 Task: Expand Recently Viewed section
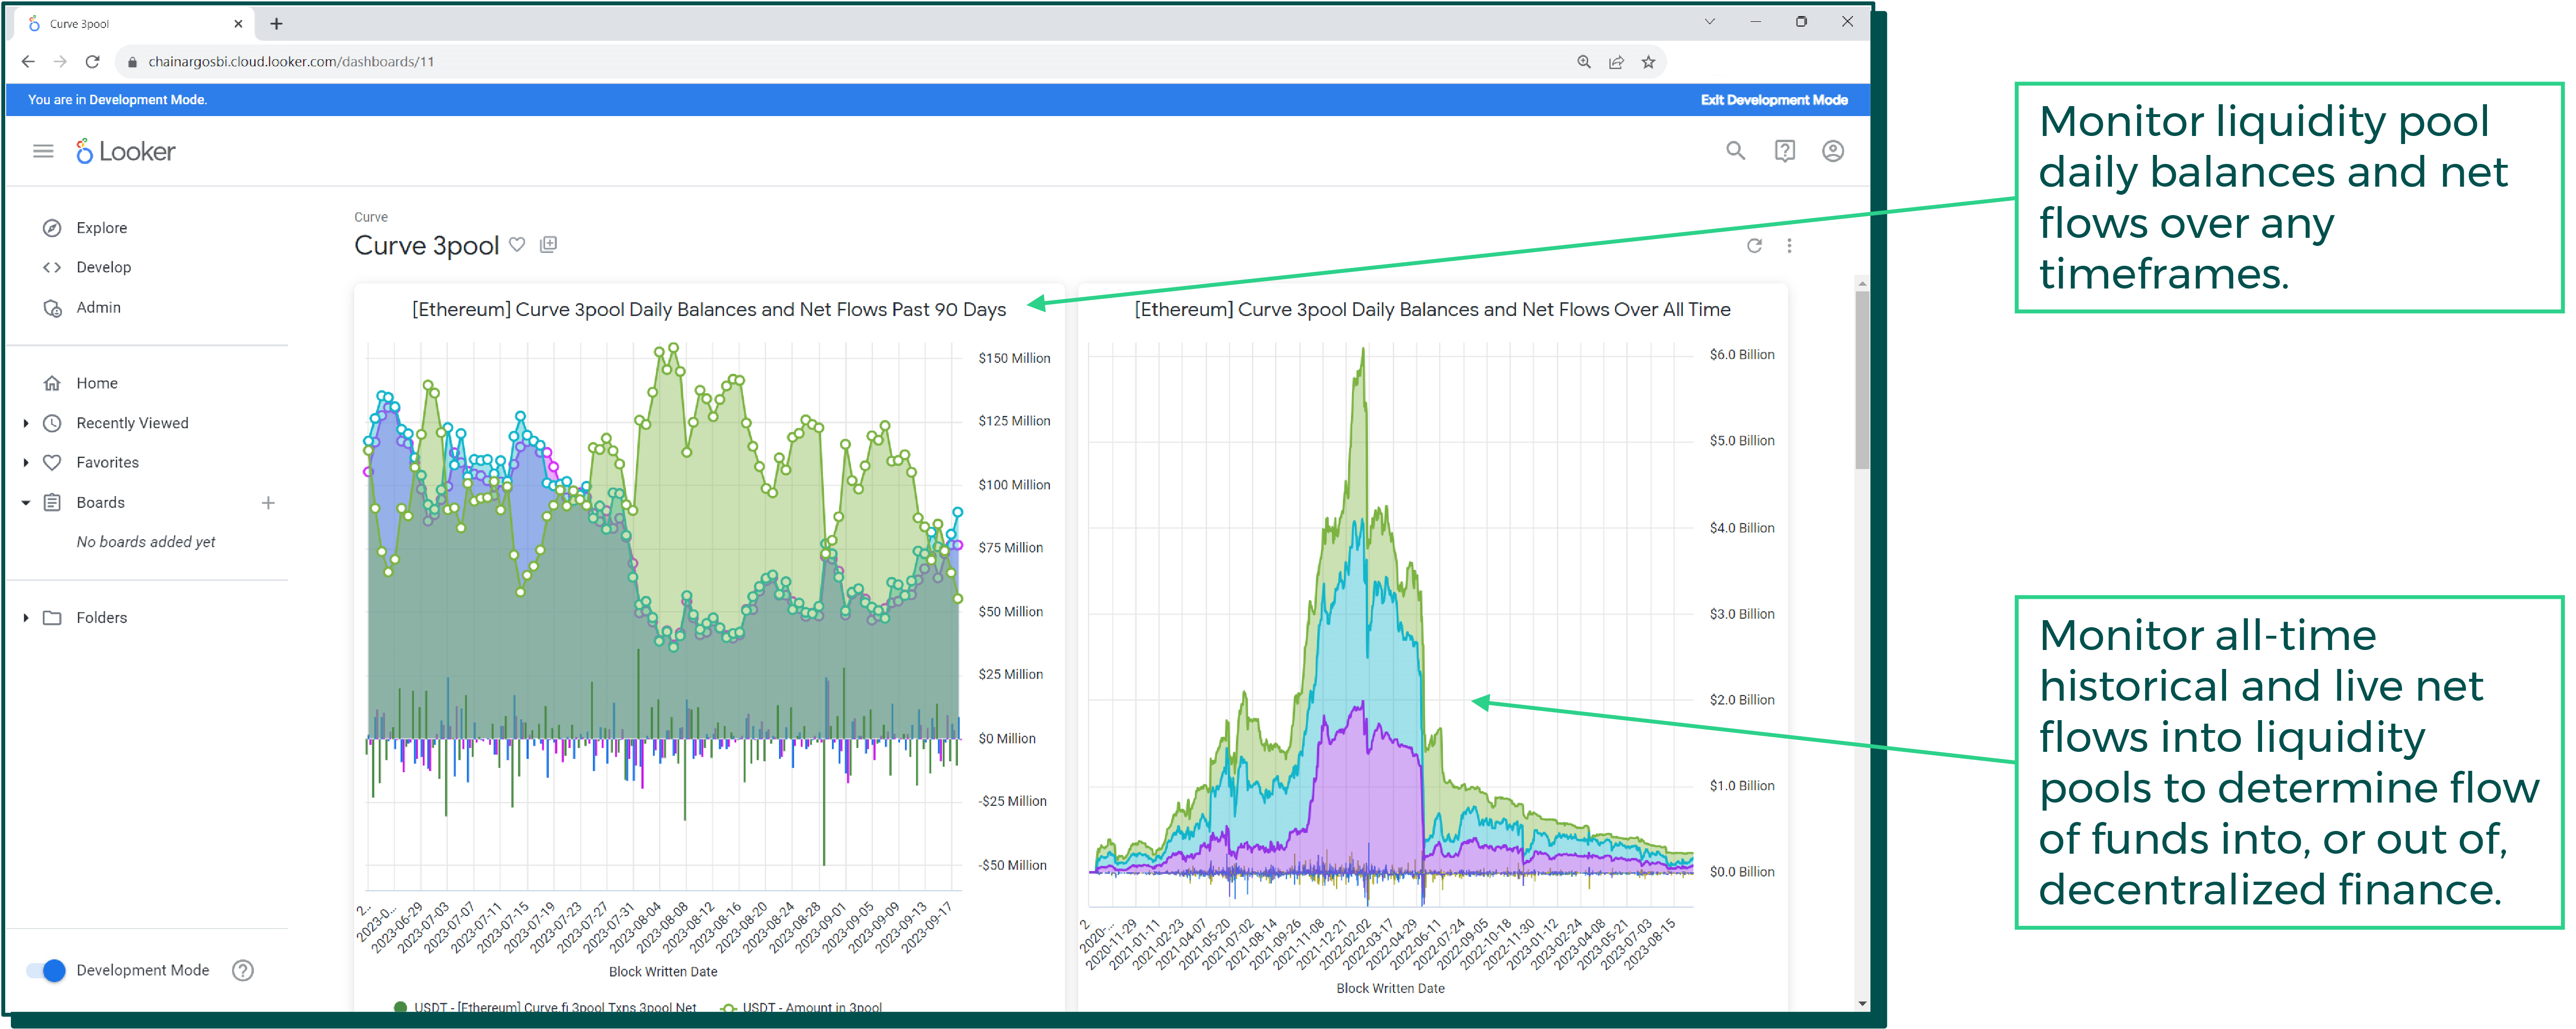[26, 424]
